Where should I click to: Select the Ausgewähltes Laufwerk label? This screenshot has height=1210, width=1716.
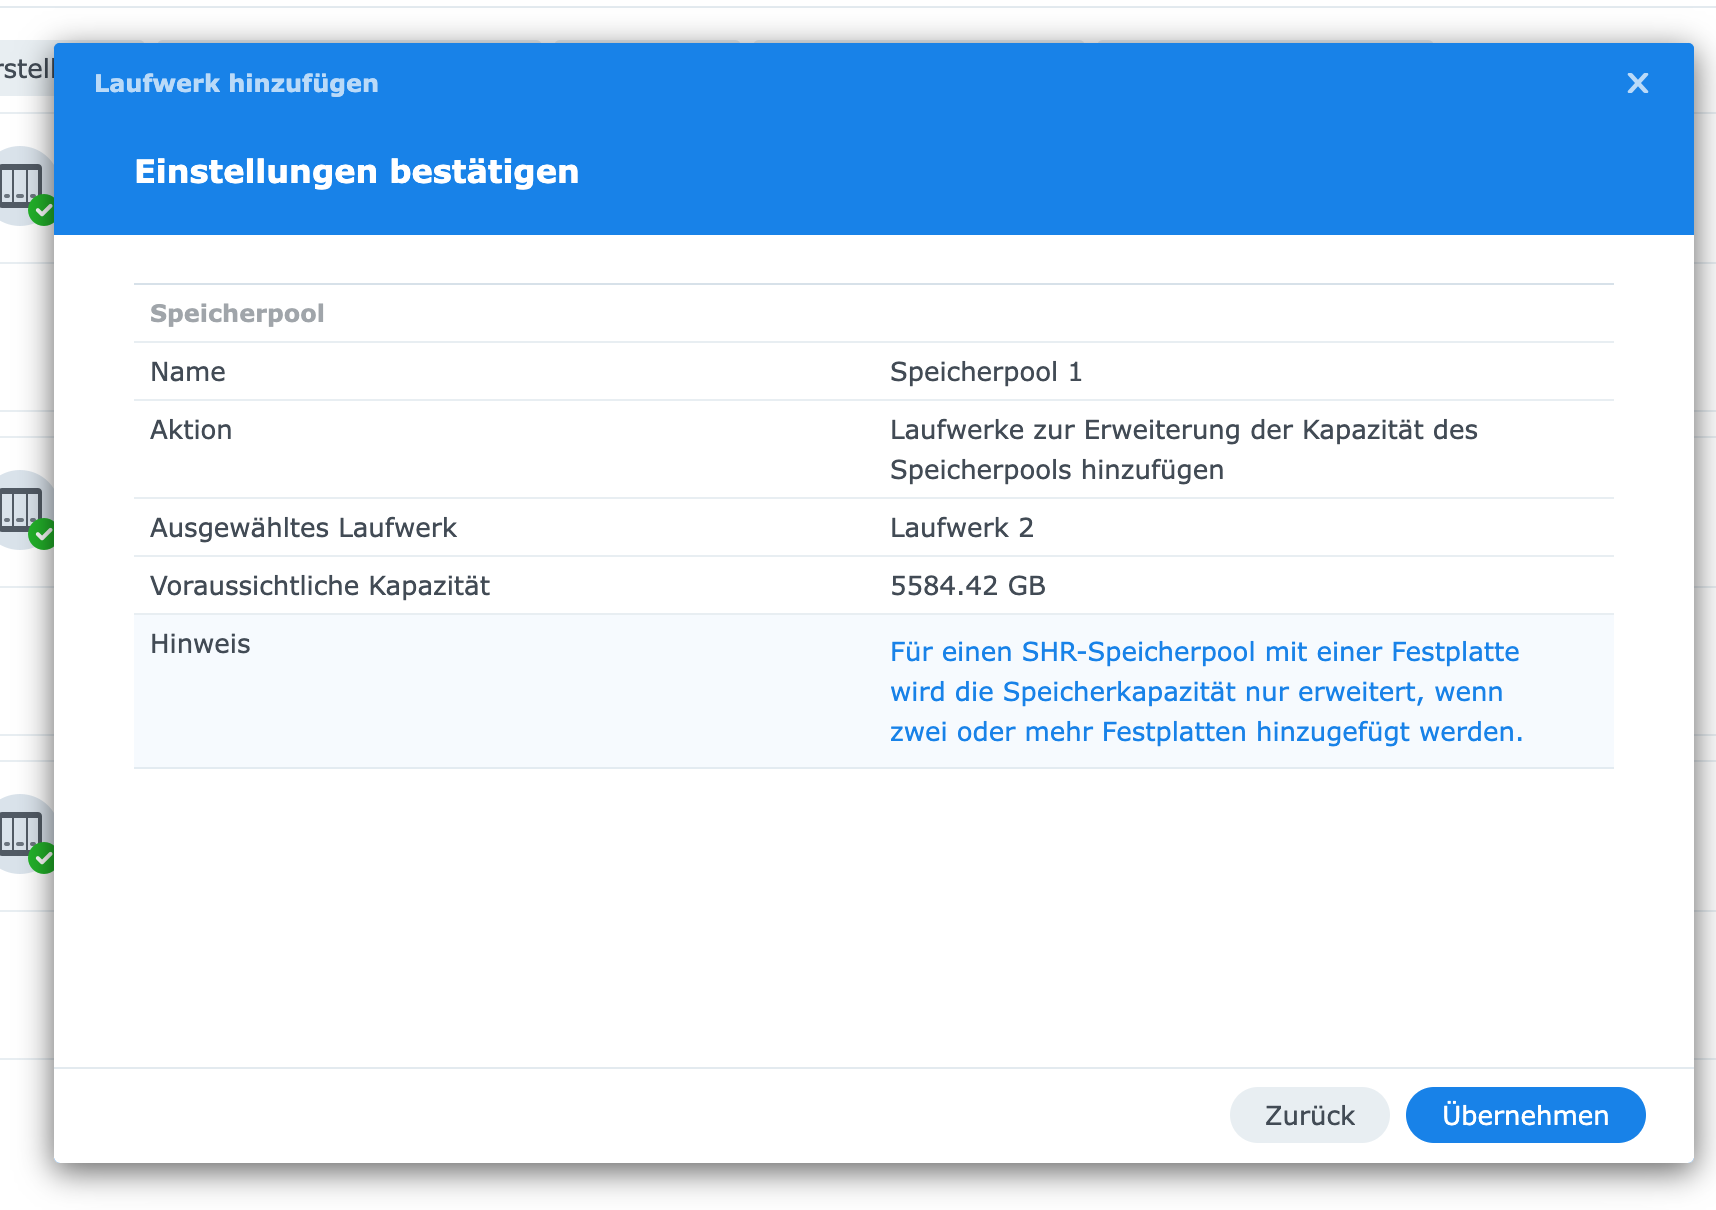click(303, 528)
